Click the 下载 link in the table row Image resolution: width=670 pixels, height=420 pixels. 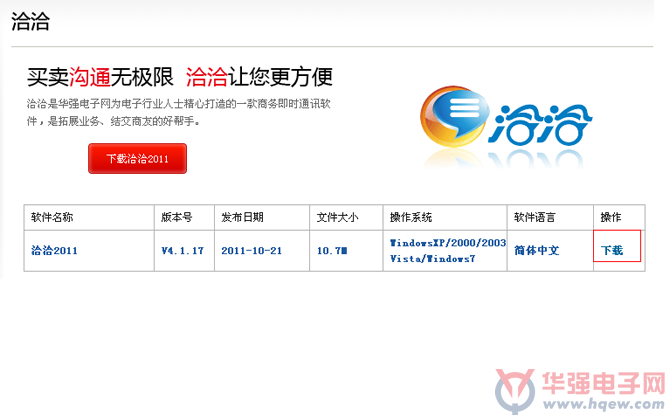click(612, 250)
